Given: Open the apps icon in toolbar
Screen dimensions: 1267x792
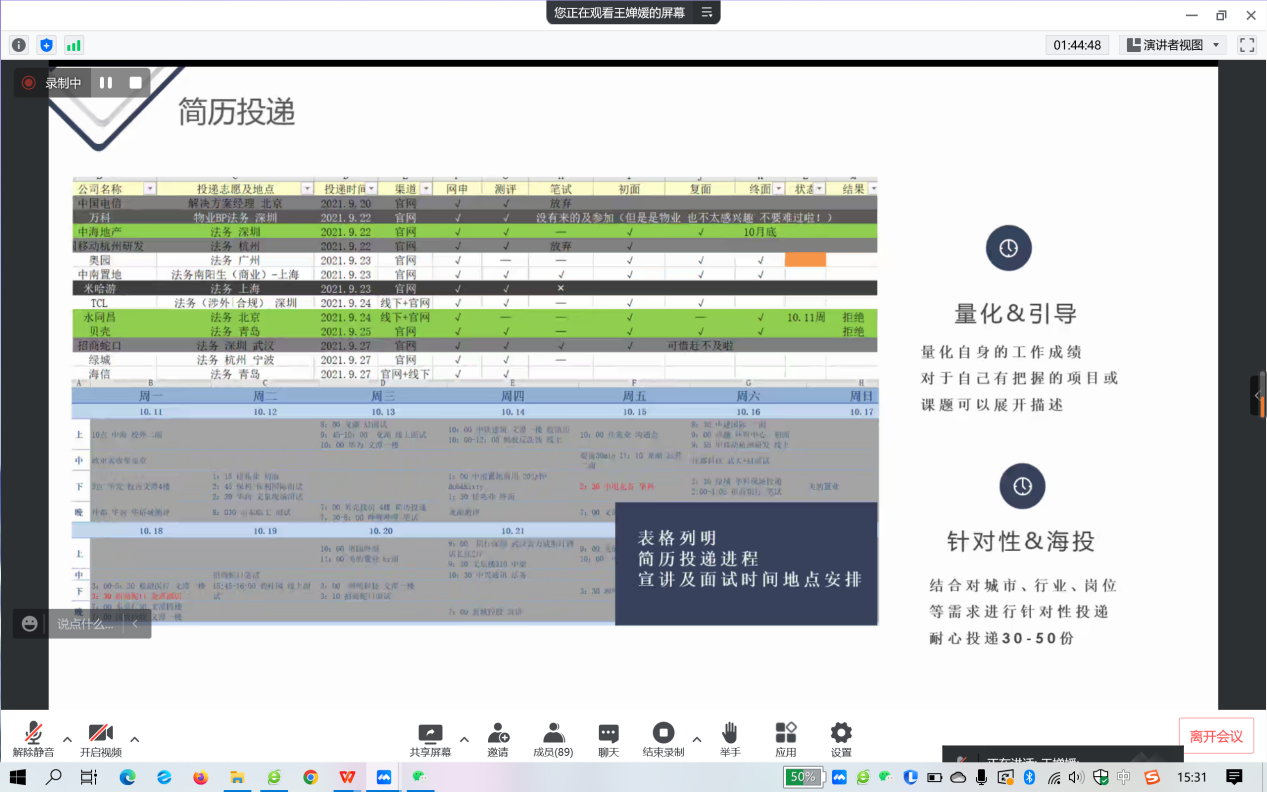Looking at the screenshot, I should (x=786, y=739).
